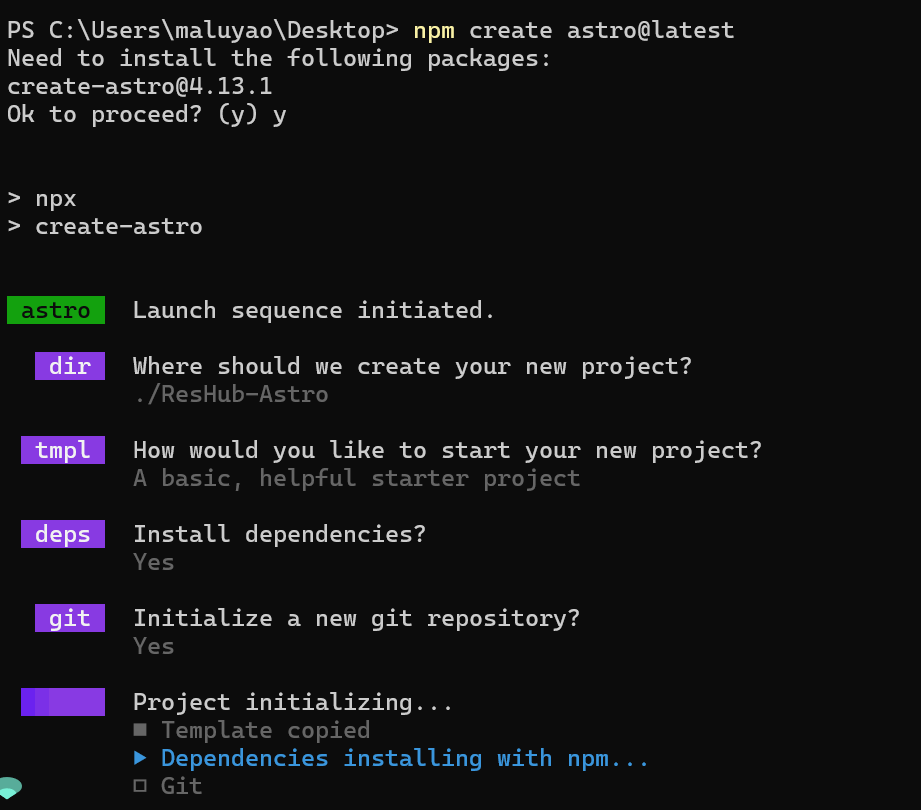Viewport: 921px width, 810px height.
Task: Click the yellow npm command word
Action: click(434, 31)
